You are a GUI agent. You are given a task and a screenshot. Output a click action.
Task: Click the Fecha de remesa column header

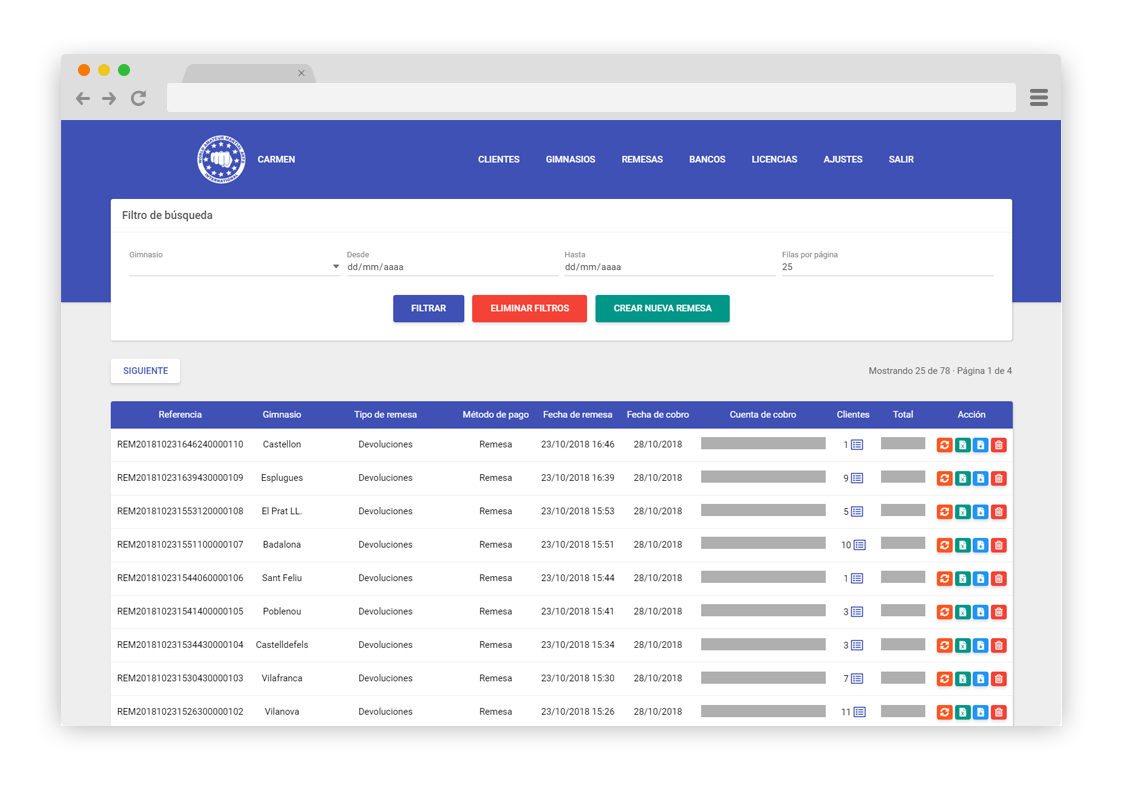pos(577,414)
